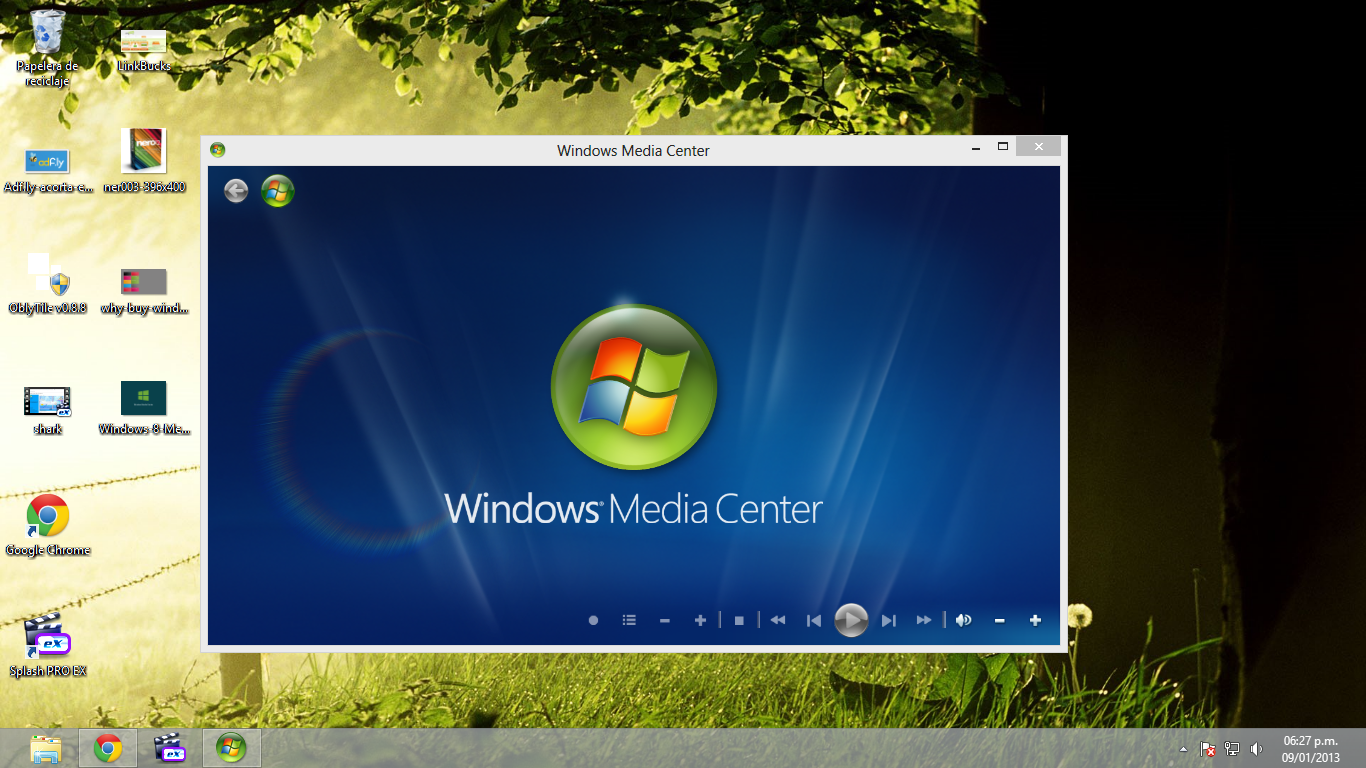The height and width of the screenshot is (768, 1366).
Task: Select the Google Chrome desktop shortcut
Action: [x=48, y=525]
